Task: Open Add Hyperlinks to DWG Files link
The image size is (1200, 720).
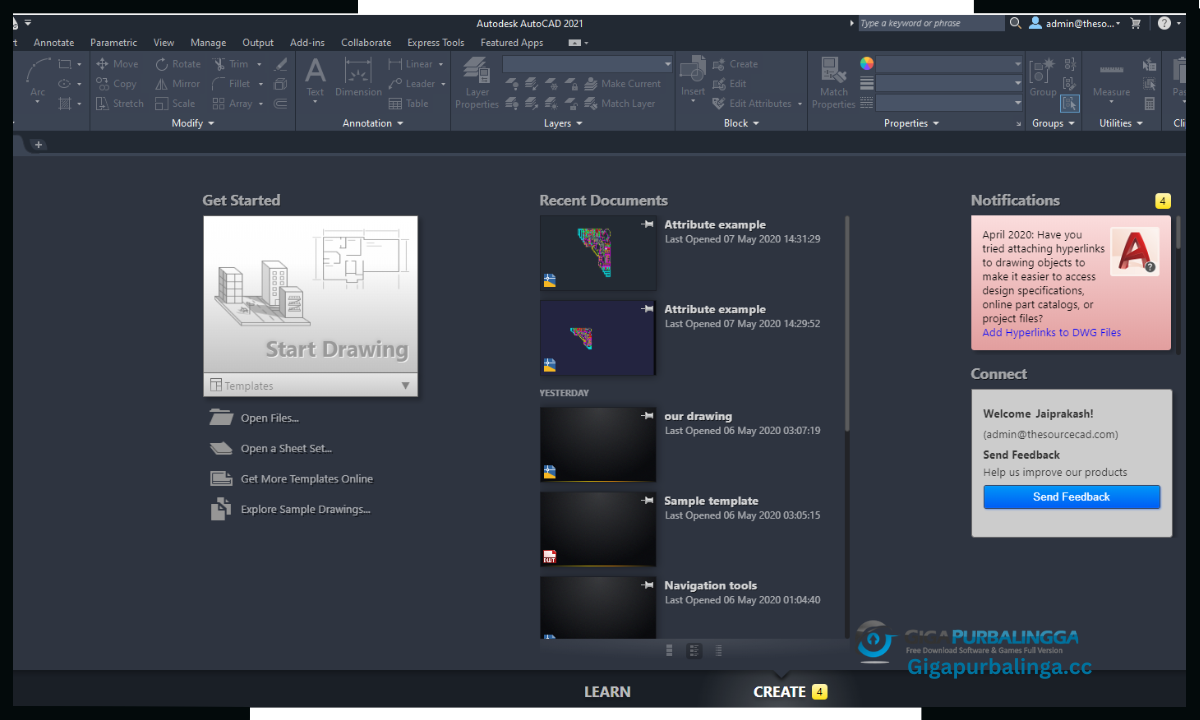Action: [1052, 332]
